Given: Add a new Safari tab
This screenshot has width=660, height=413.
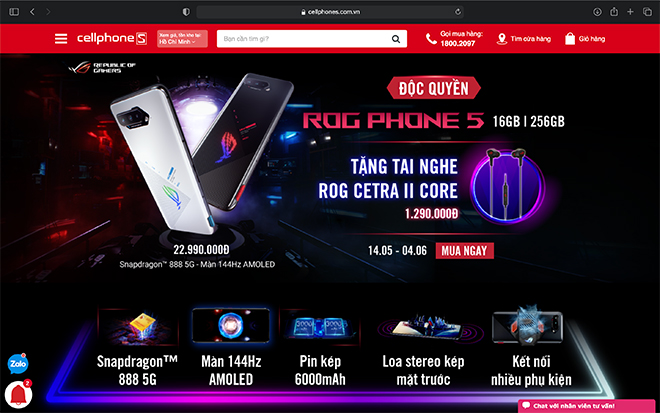Looking at the screenshot, I should point(630,12).
